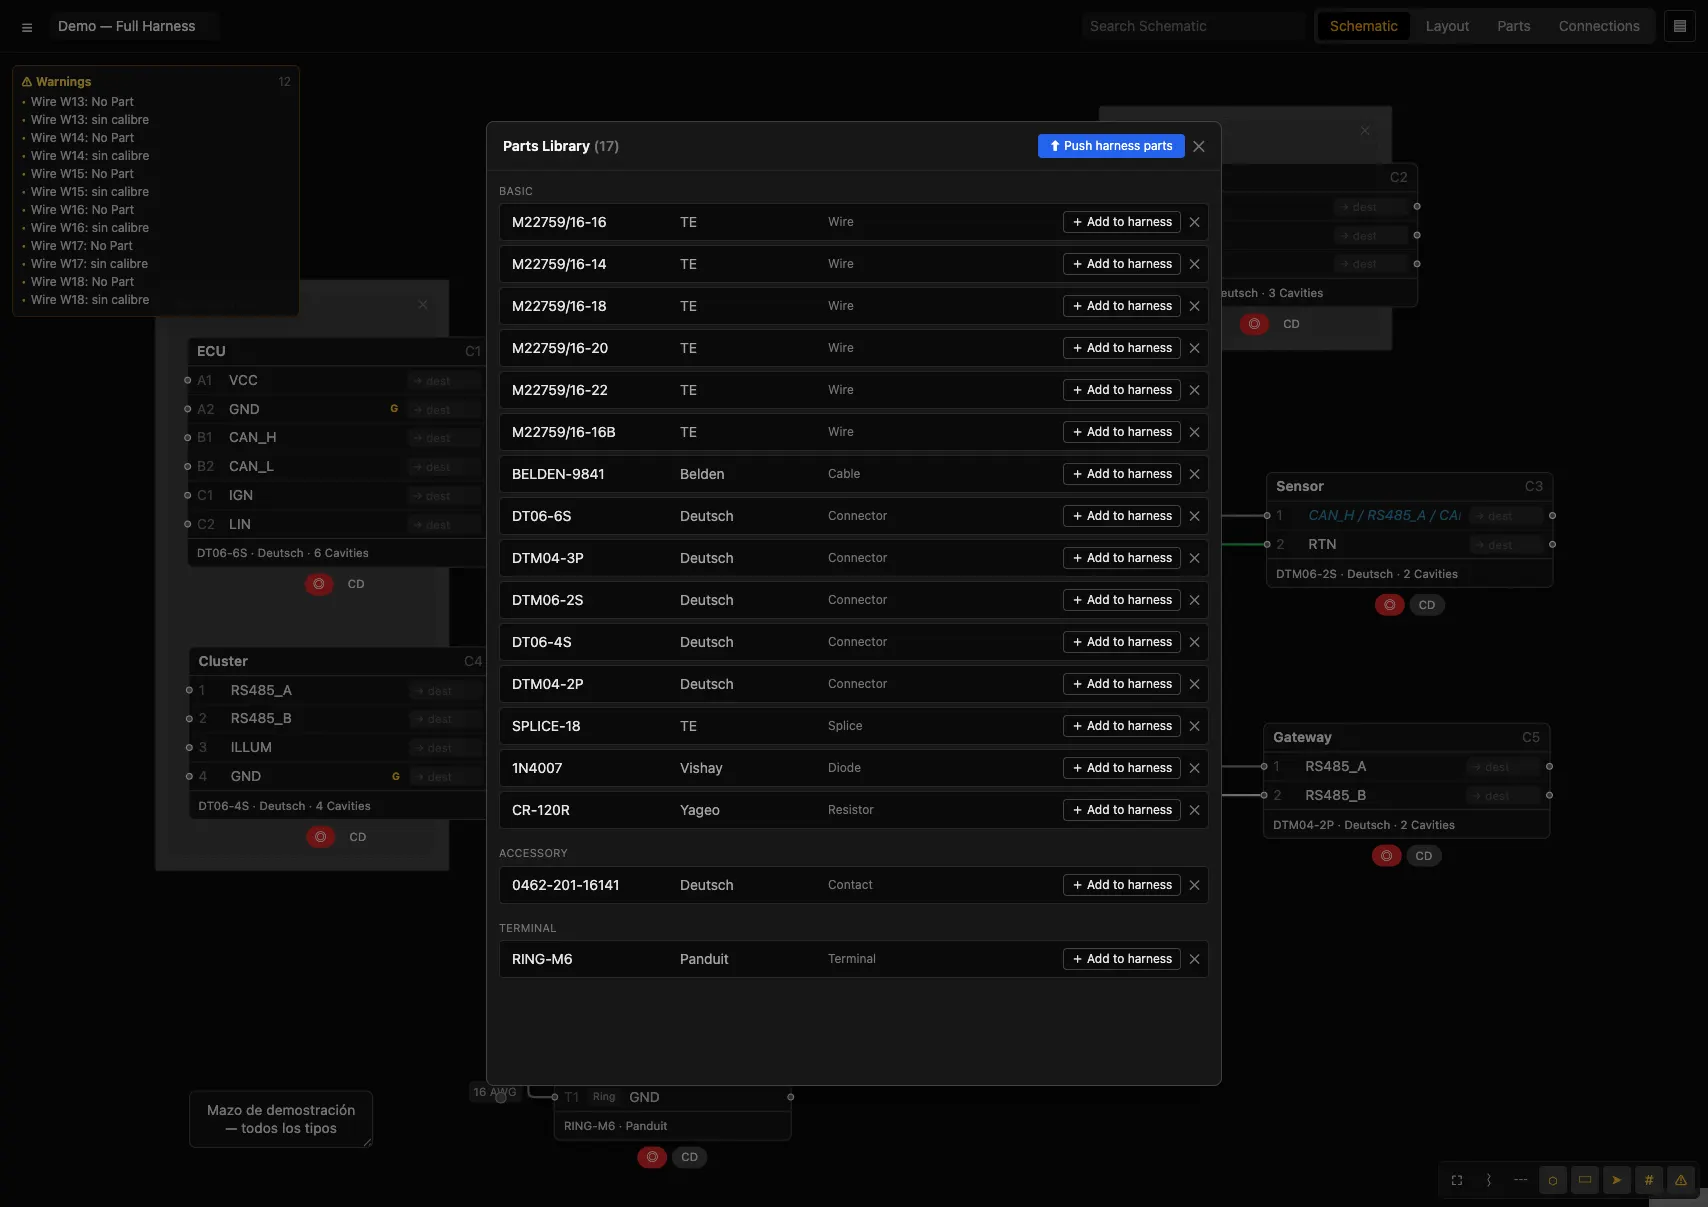Remove the DT06-4S connector row
The image size is (1708, 1207).
[1194, 642]
